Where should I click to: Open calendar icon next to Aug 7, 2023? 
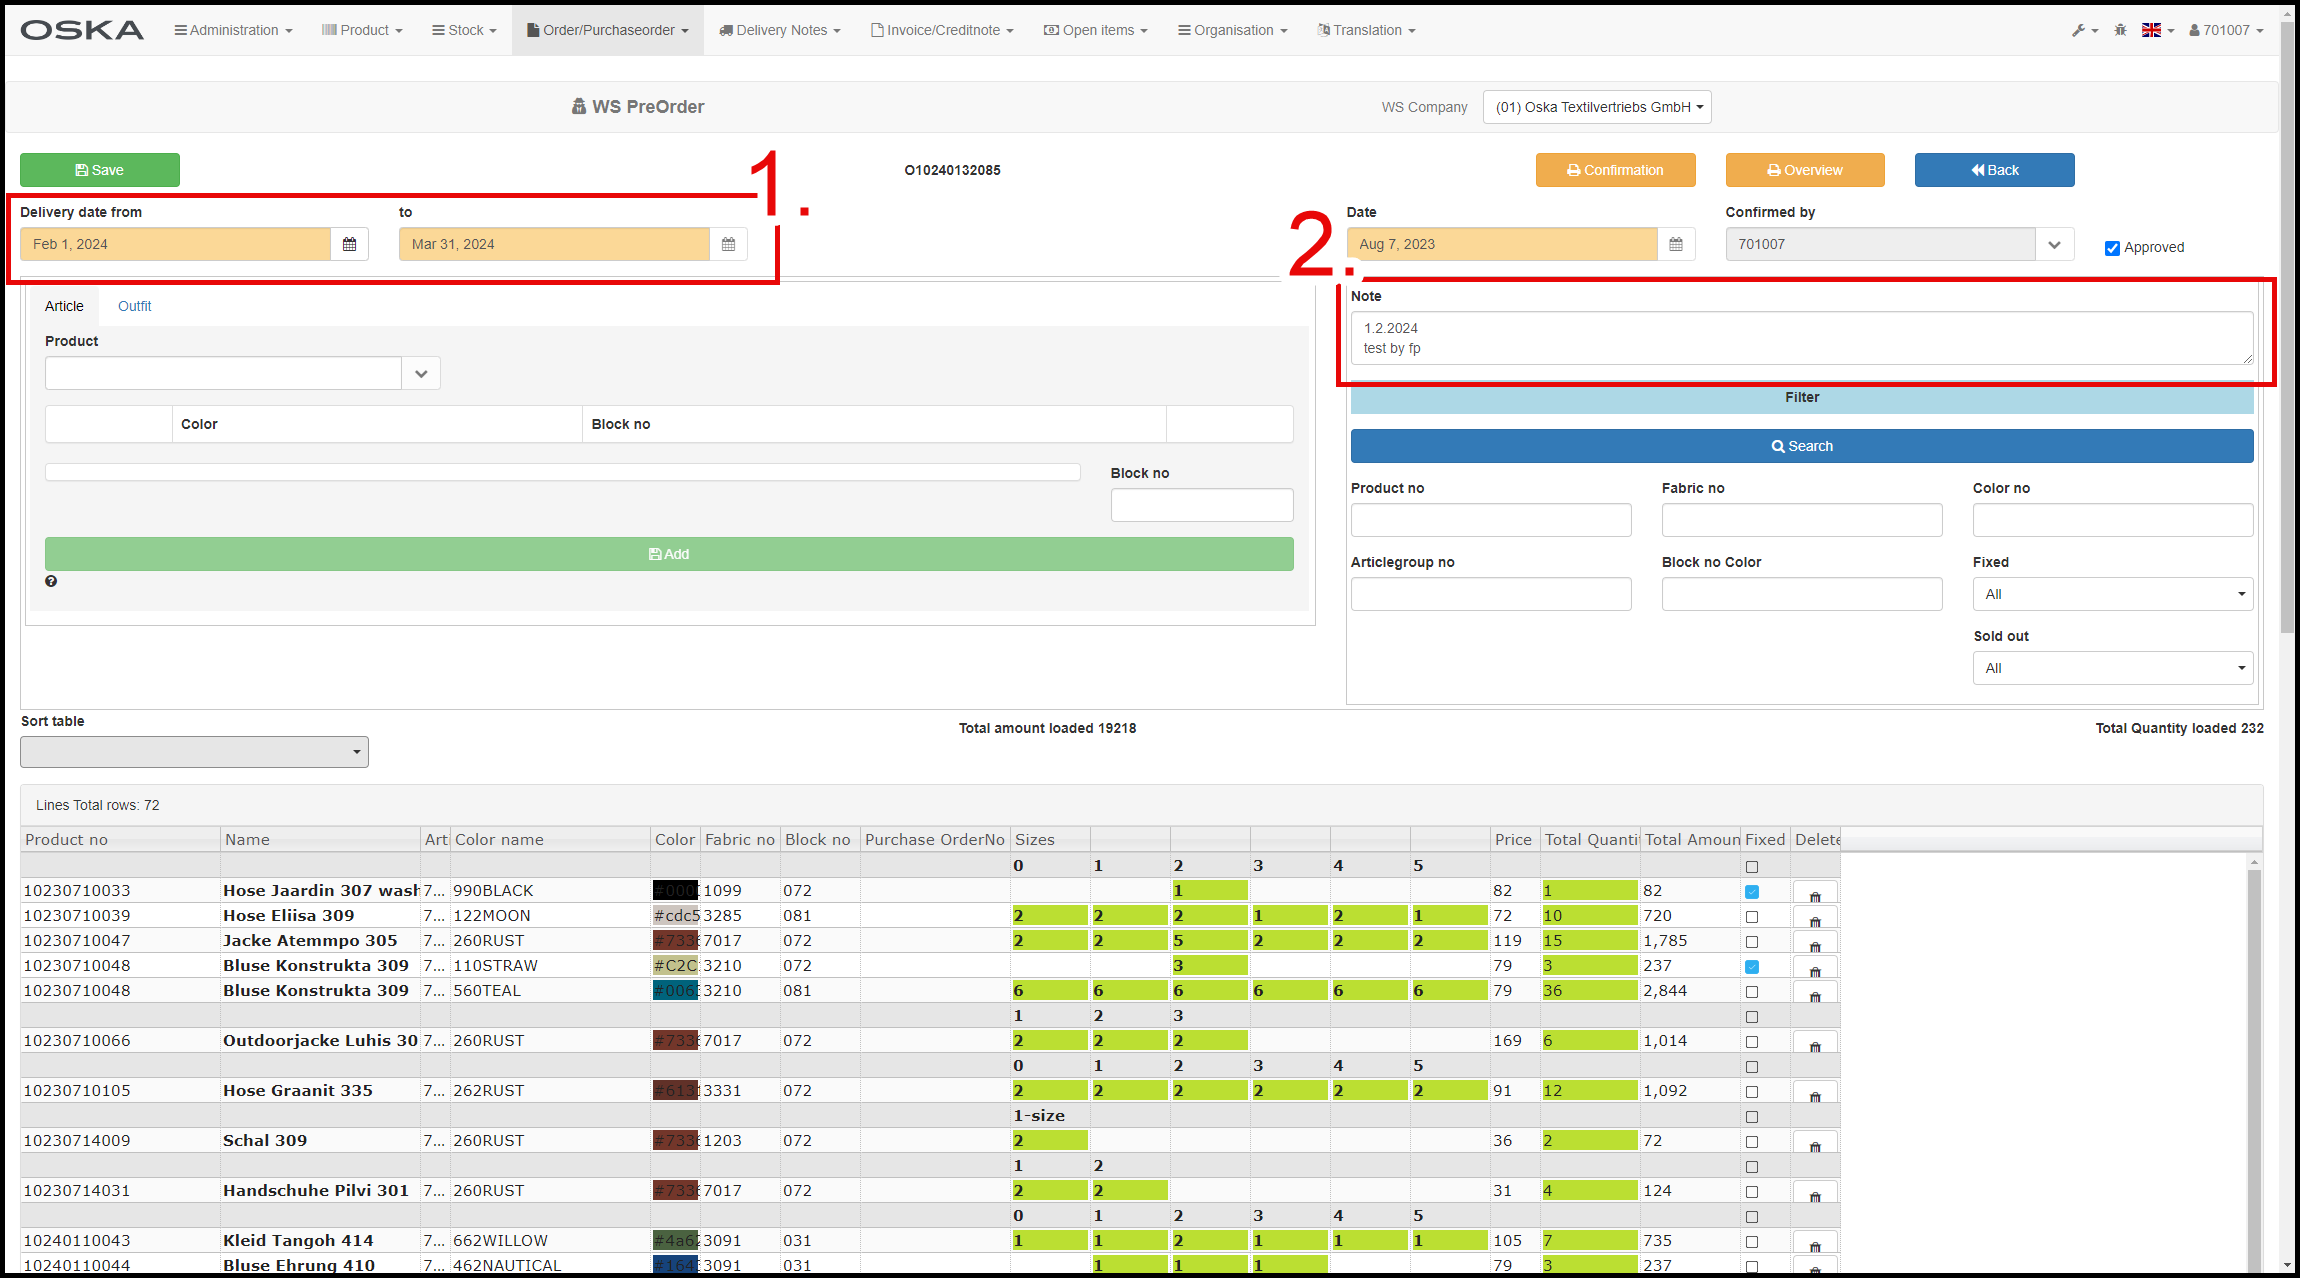point(1676,244)
